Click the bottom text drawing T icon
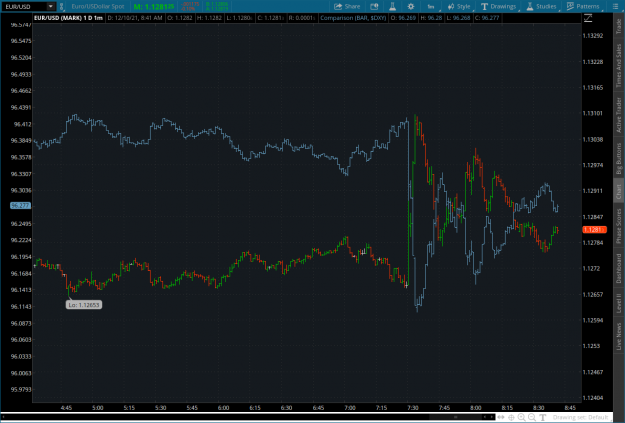Screen dimensions: 625x423 [542, 417]
